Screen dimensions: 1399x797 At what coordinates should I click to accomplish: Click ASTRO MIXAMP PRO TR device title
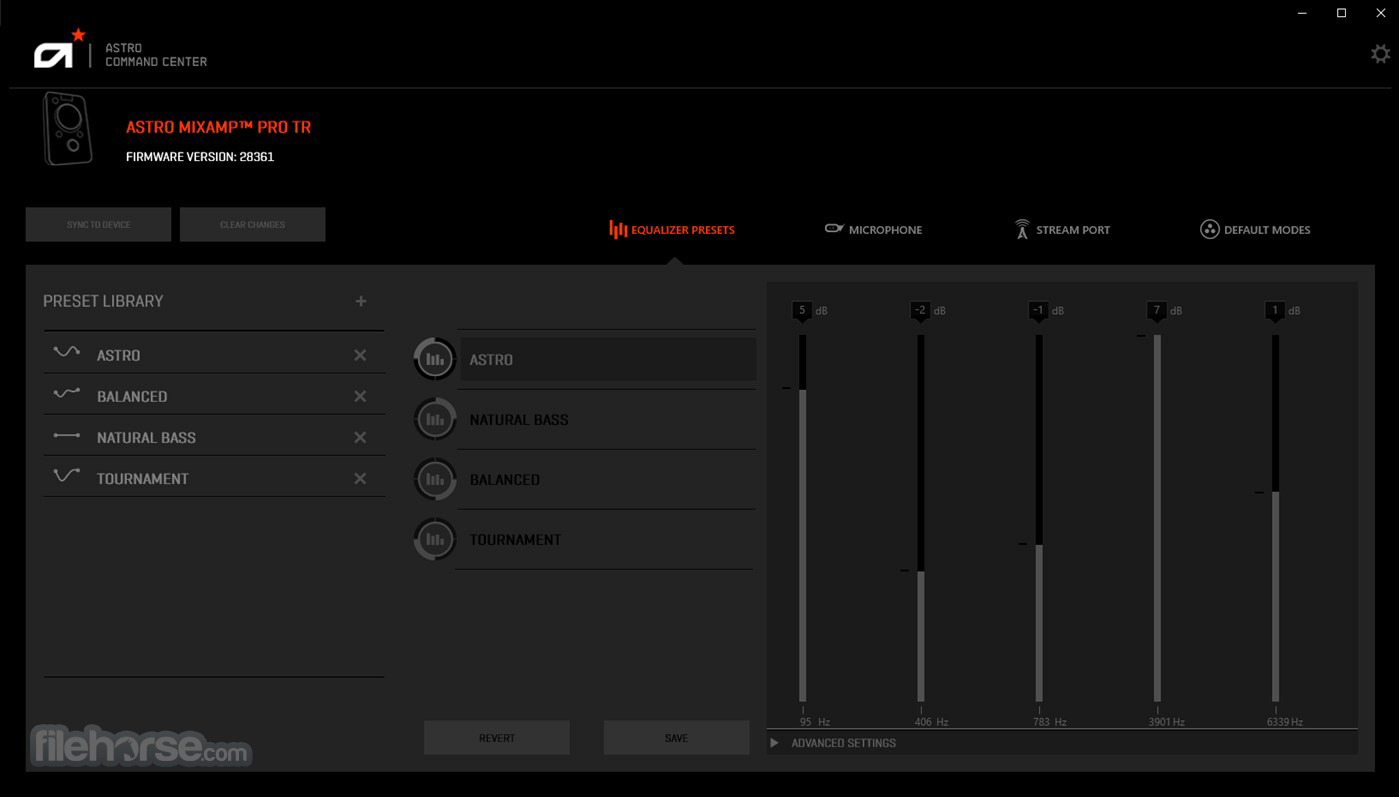click(x=218, y=127)
